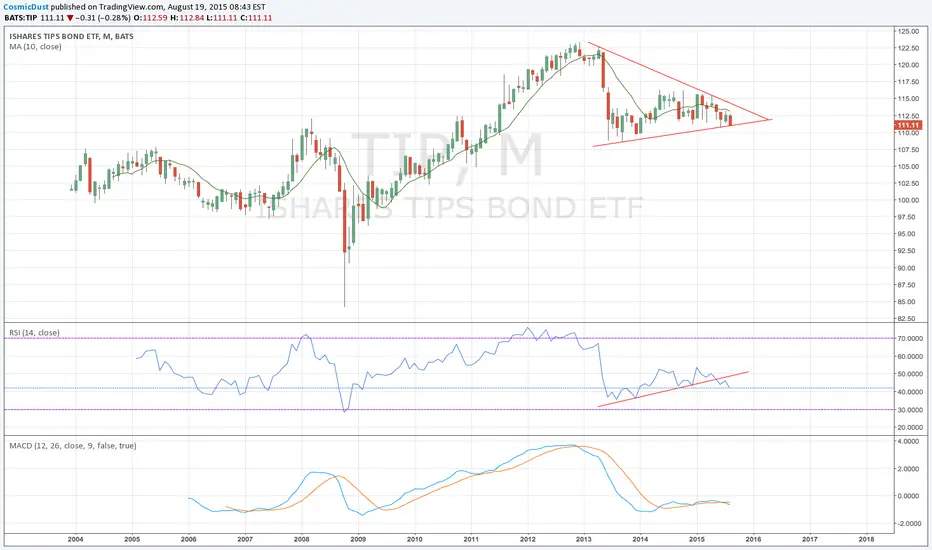Click the -2.0000 MACD axis label

pos(908,523)
